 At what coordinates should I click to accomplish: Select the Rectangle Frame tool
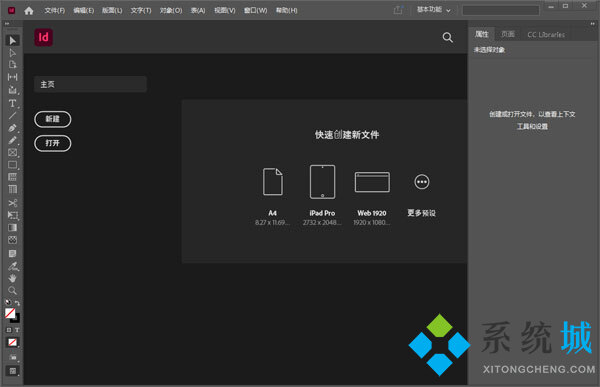coord(12,152)
